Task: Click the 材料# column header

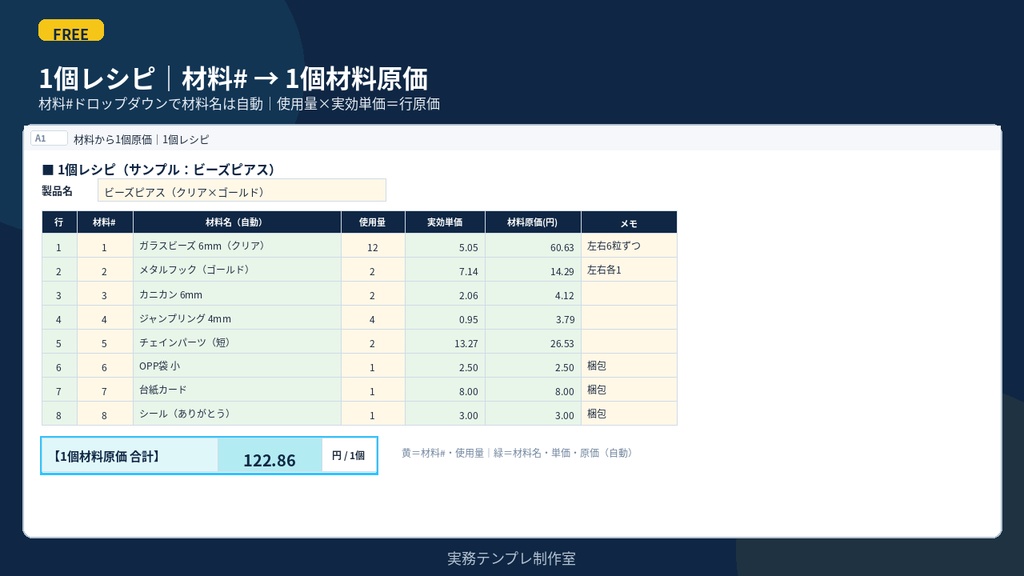Action: [x=104, y=222]
